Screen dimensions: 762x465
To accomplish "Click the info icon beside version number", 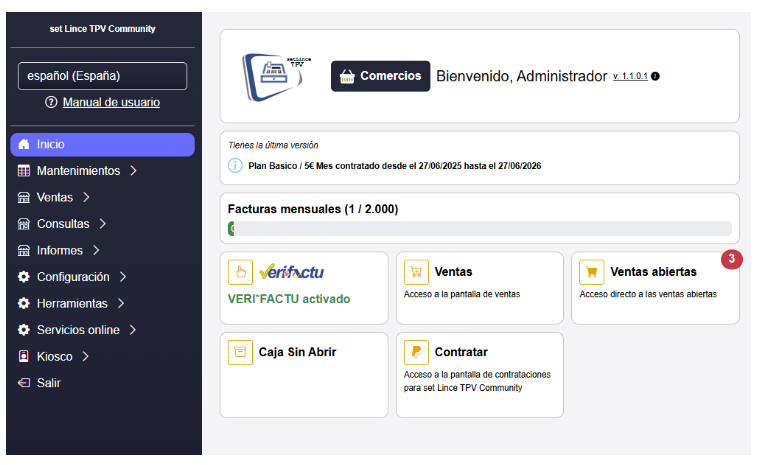I will tap(656, 77).
